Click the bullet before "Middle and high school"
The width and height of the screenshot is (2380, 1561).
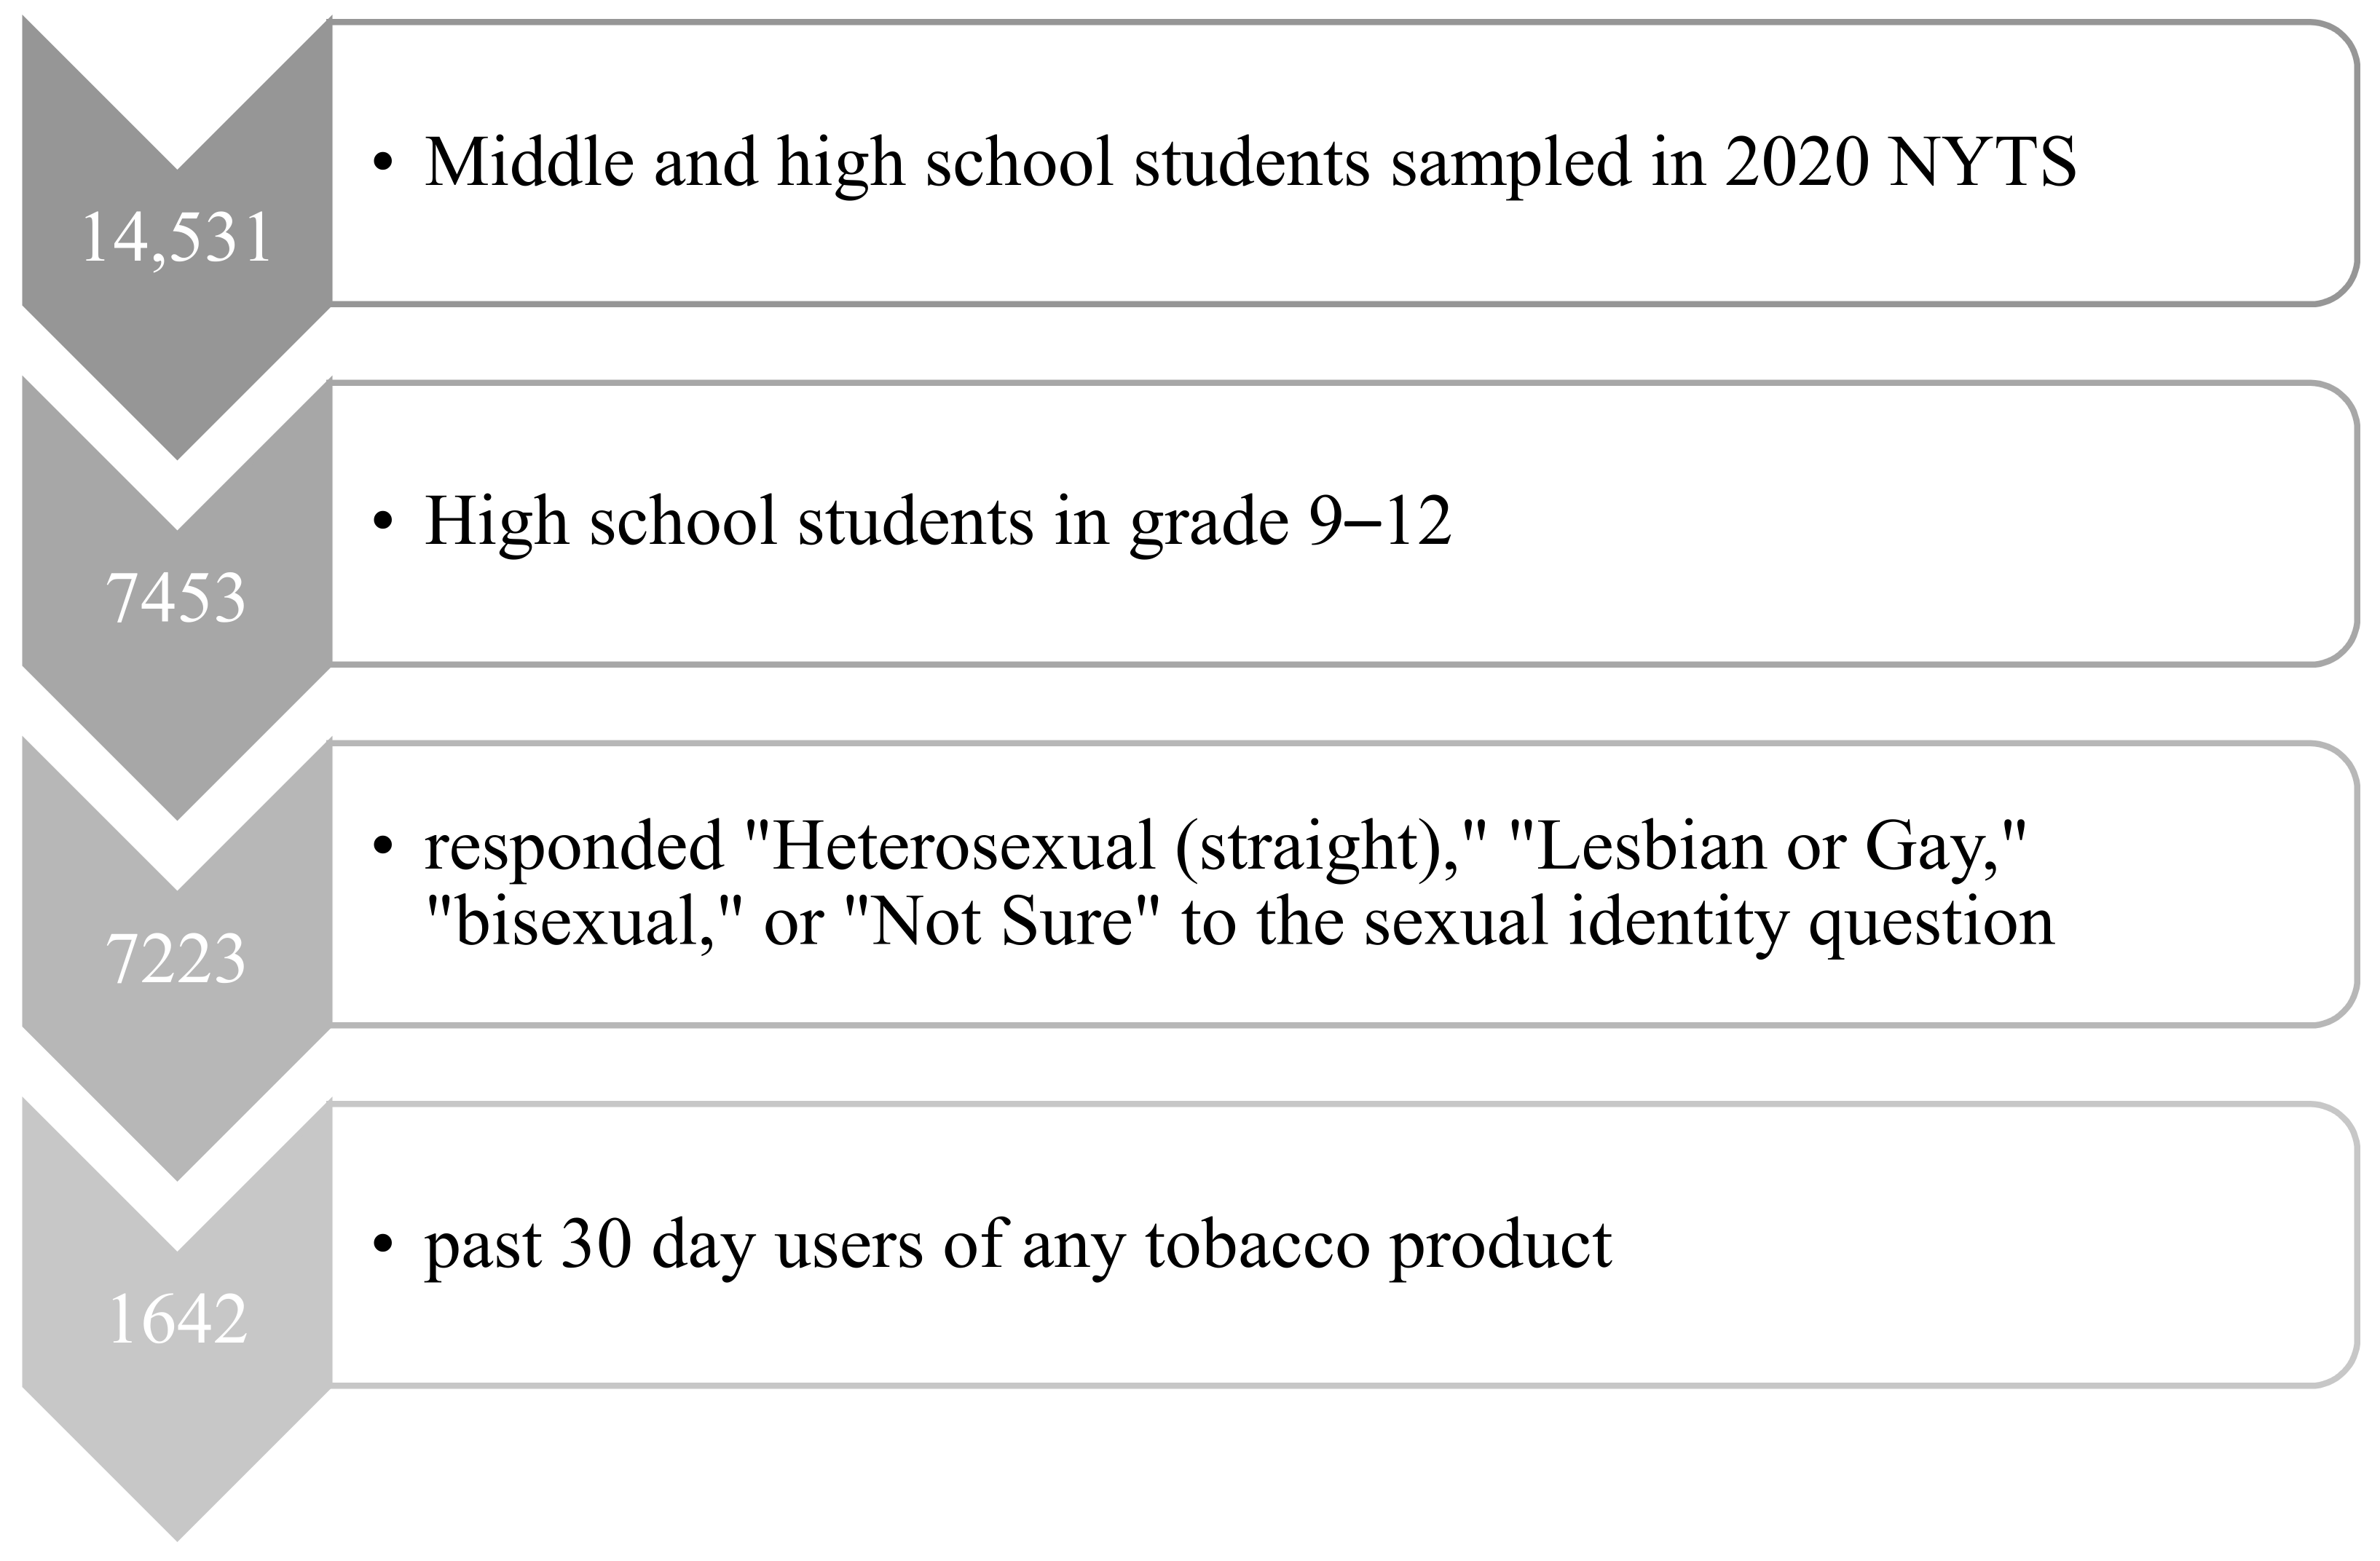tap(381, 163)
